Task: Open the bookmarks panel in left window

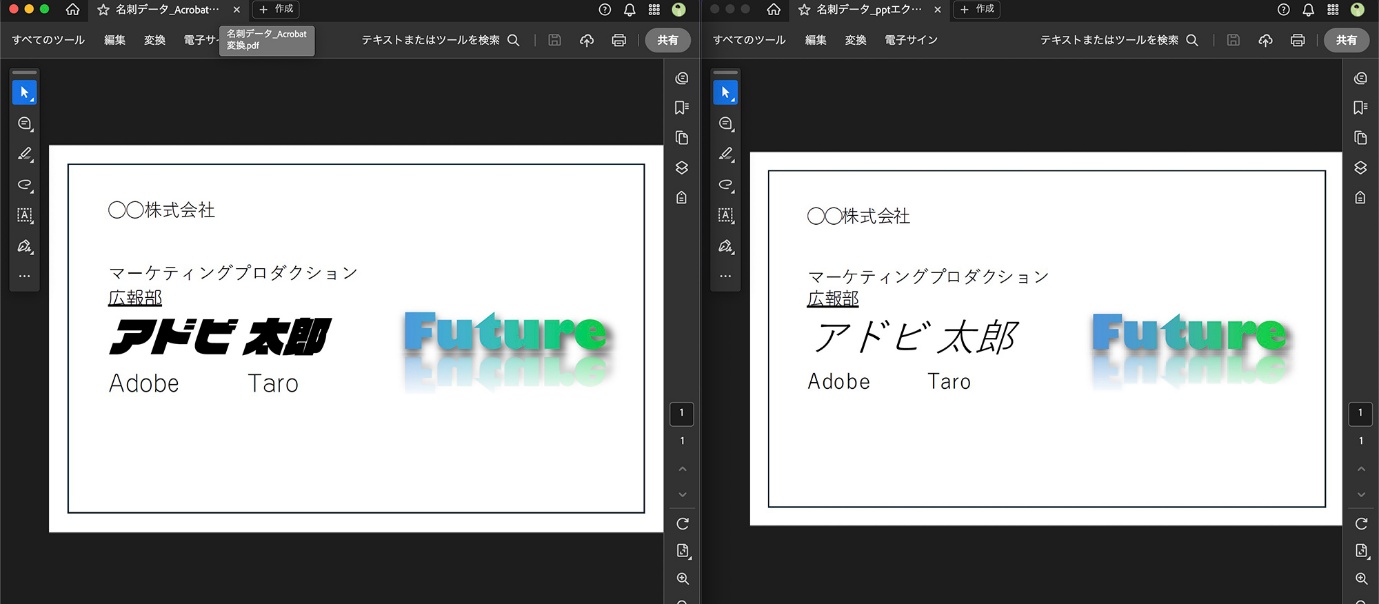Action: click(682, 108)
